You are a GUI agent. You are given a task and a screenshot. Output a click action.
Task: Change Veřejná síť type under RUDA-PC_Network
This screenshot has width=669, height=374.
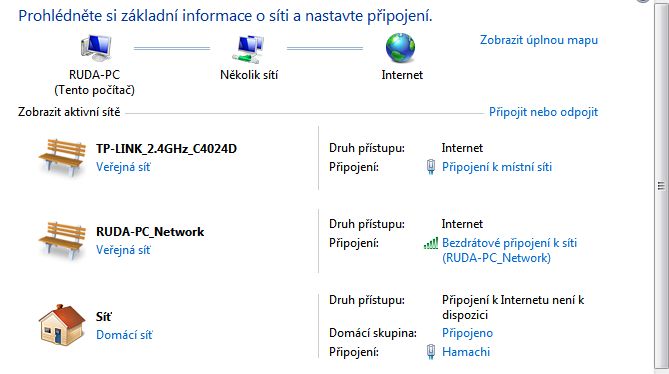(x=123, y=250)
